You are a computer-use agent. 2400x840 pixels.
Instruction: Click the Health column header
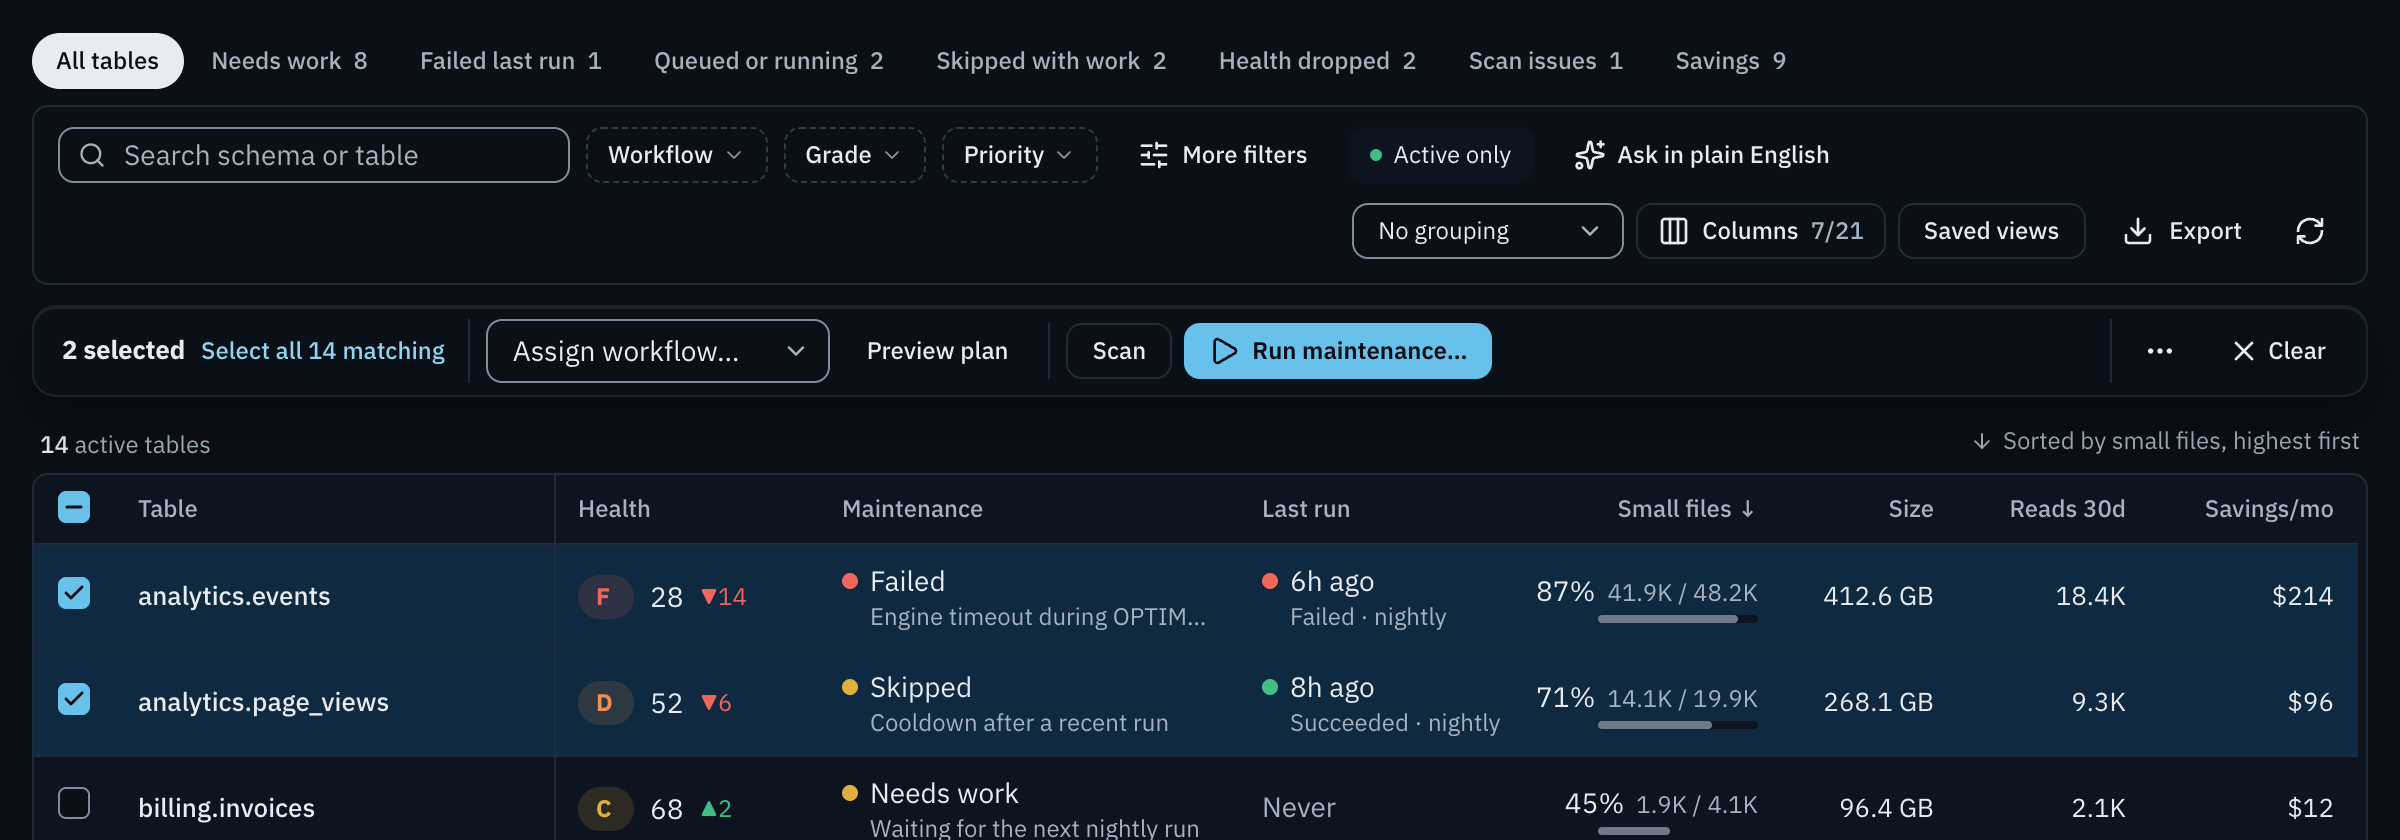click(x=614, y=509)
